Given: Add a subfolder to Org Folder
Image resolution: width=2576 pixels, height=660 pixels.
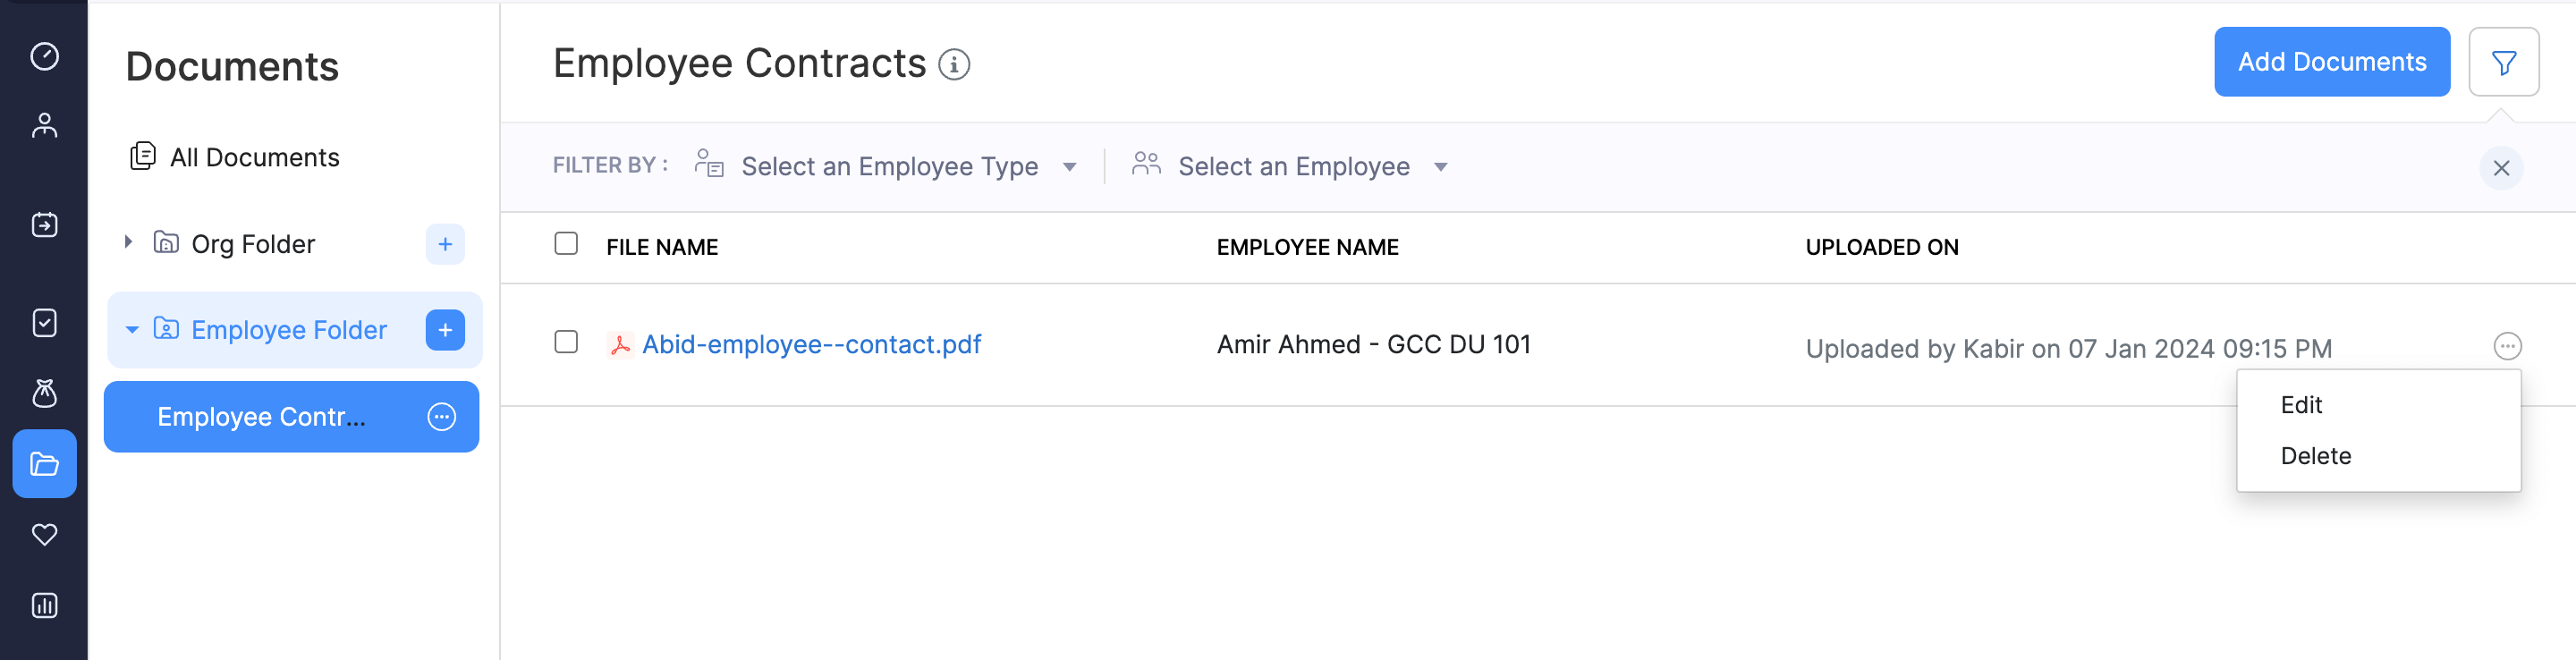Looking at the screenshot, I should pos(445,244).
